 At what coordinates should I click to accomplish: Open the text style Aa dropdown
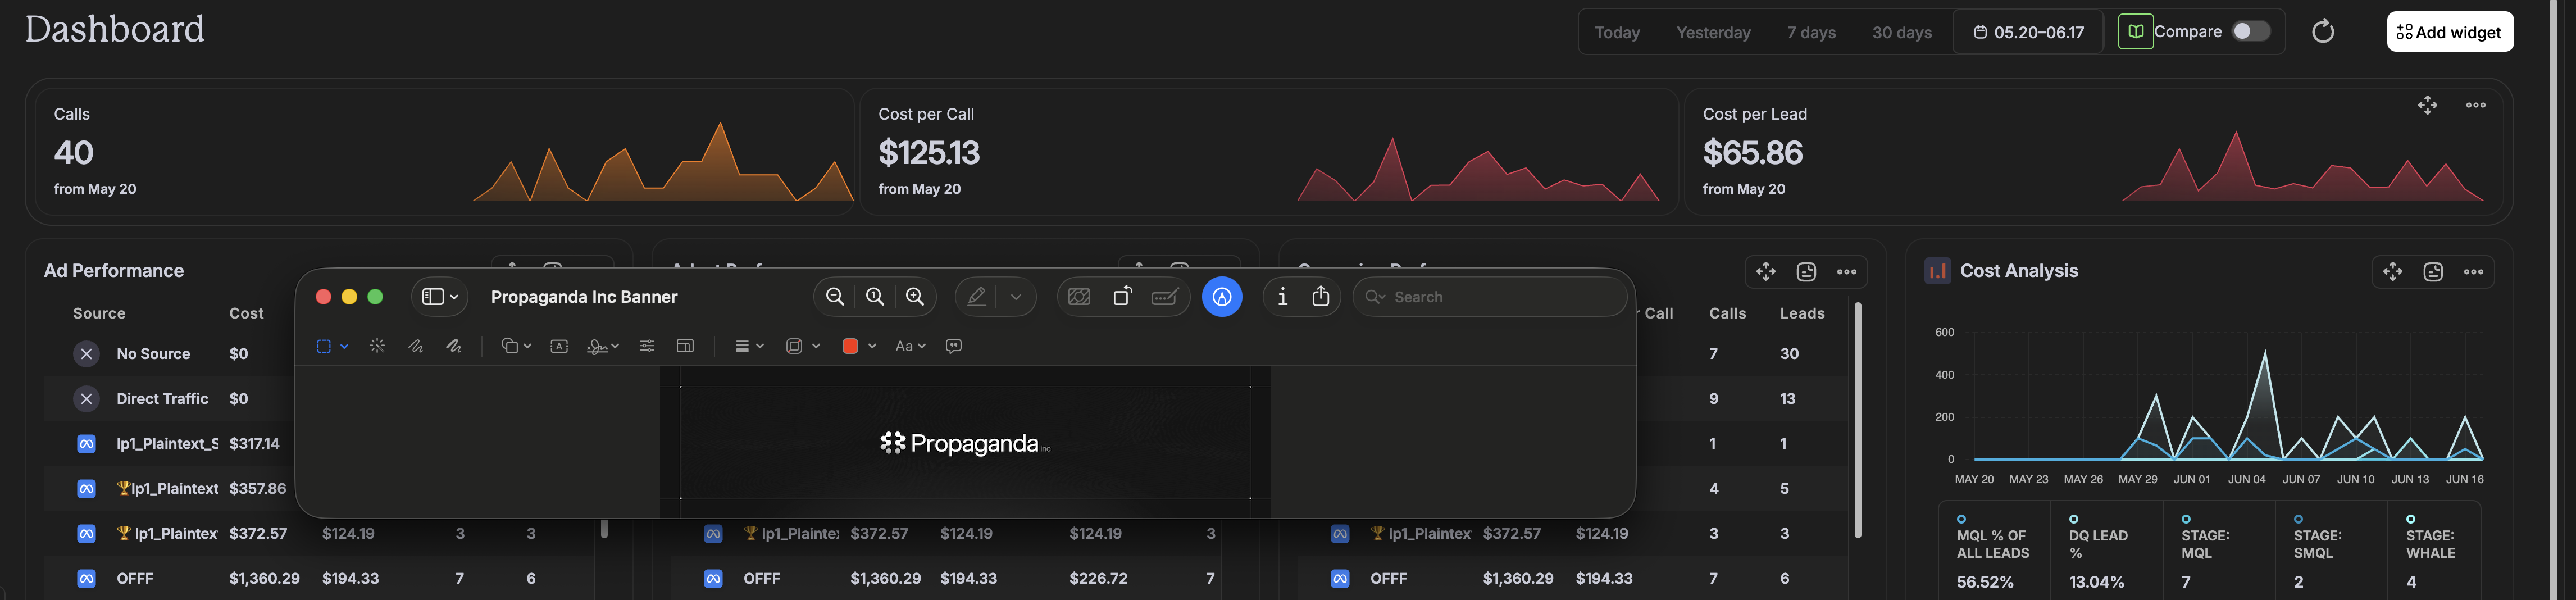910,346
